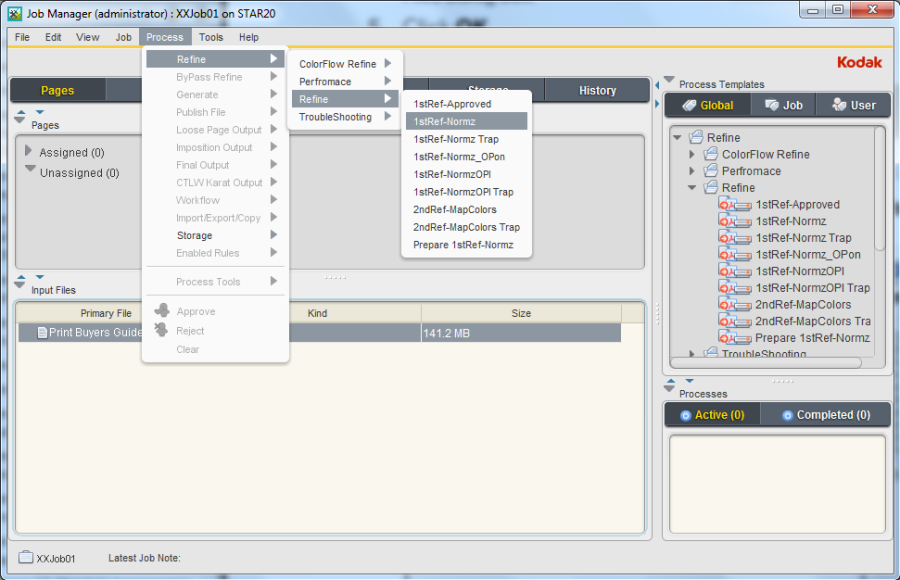Viewport: 900px width, 580px height.
Task: Select the Job templates tab
Action: click(783, 105)
